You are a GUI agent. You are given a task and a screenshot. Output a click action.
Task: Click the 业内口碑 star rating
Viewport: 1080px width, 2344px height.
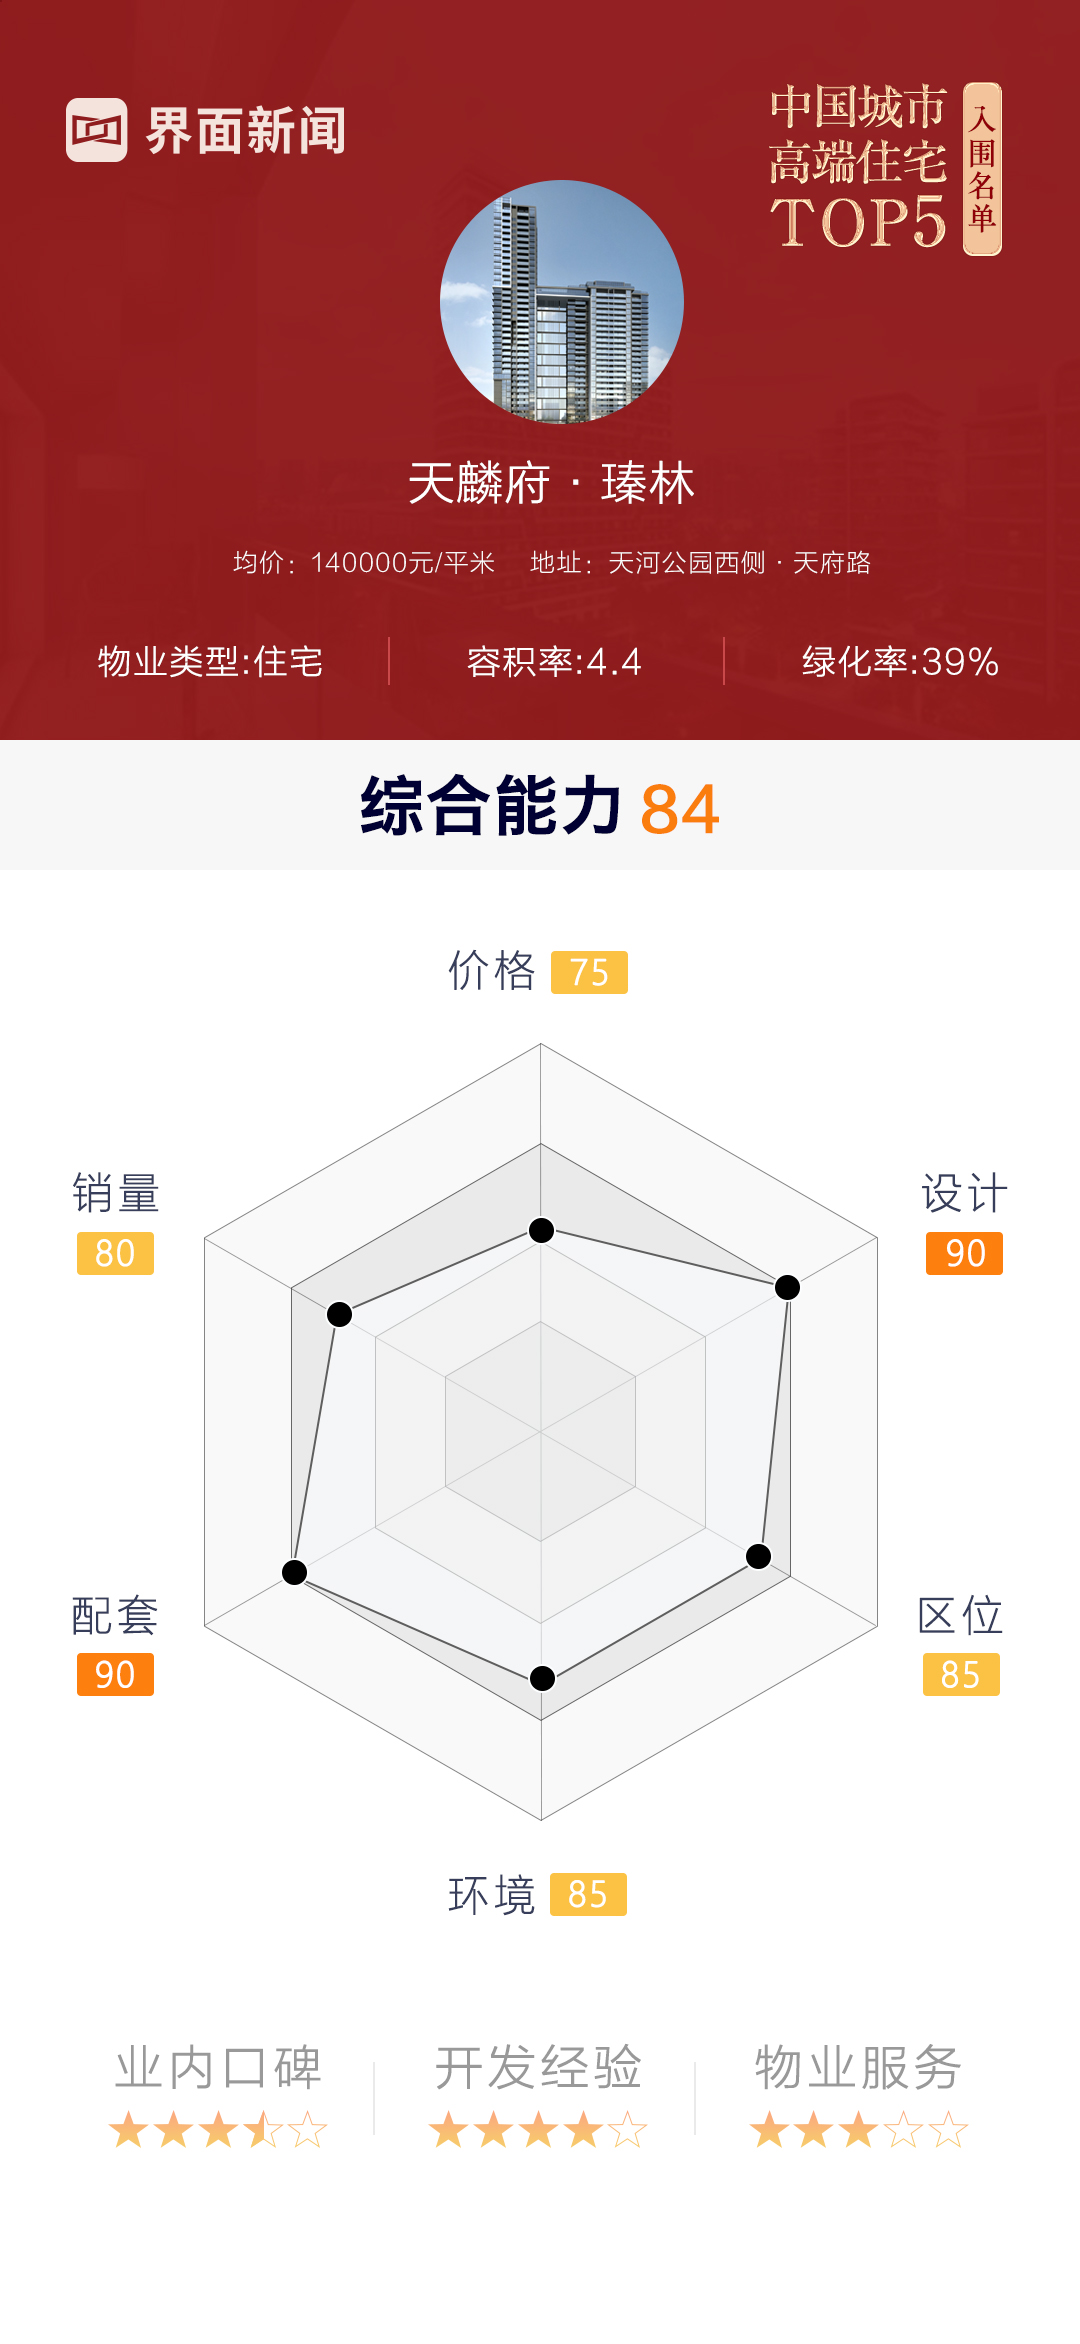[x=218, y=2130]
